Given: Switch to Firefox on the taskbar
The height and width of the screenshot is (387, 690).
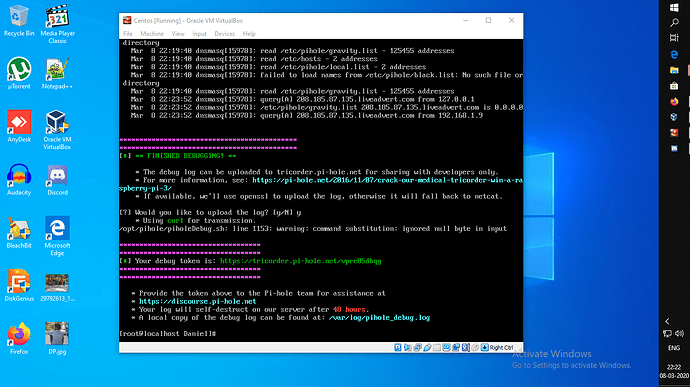Looking at the screenshot, I should tap(674, 102).
